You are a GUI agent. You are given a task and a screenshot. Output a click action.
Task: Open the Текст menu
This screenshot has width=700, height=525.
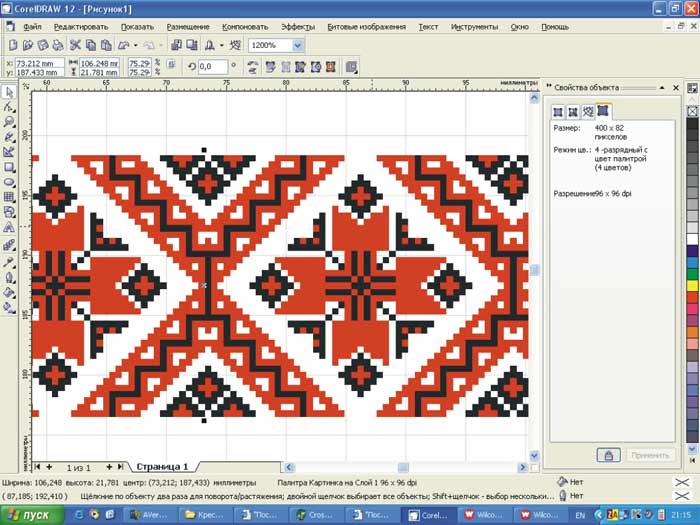(428, 26)
